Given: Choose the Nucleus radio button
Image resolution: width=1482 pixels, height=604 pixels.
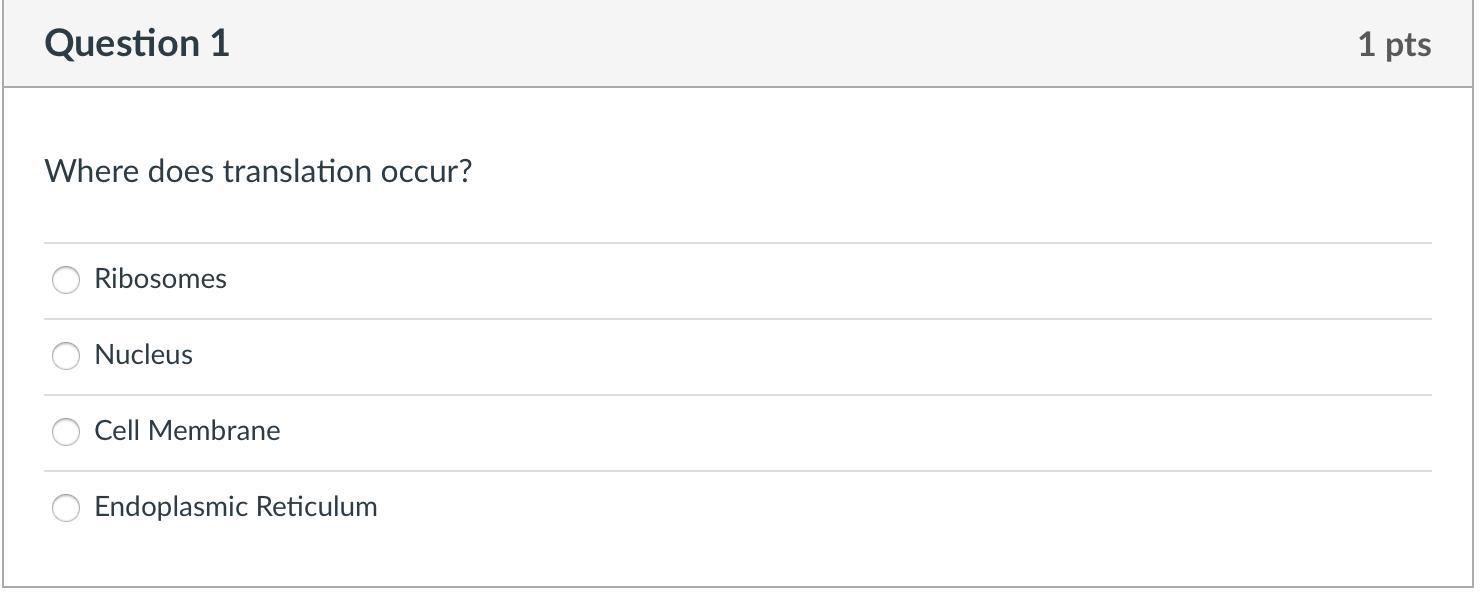Looking at the screenshot, I should click(66, 356).
